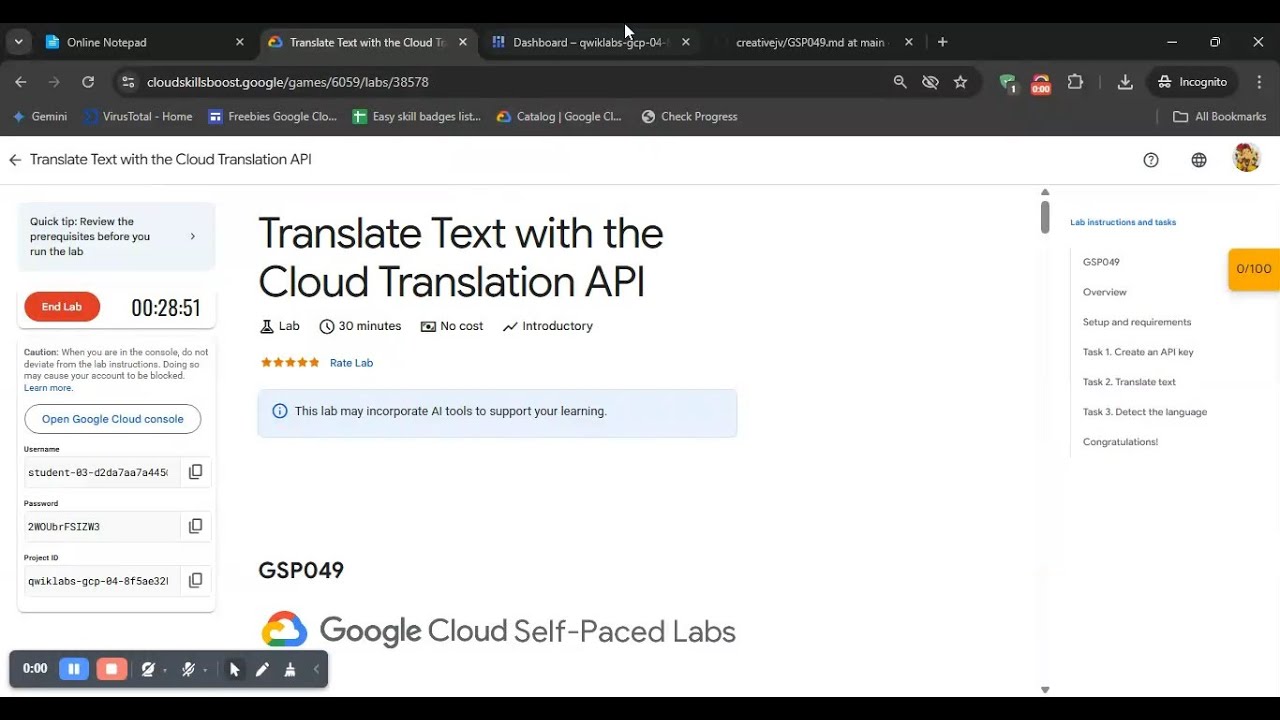
Task: Switch to the Online Notepad tab
Action: (x=144, y=42)
